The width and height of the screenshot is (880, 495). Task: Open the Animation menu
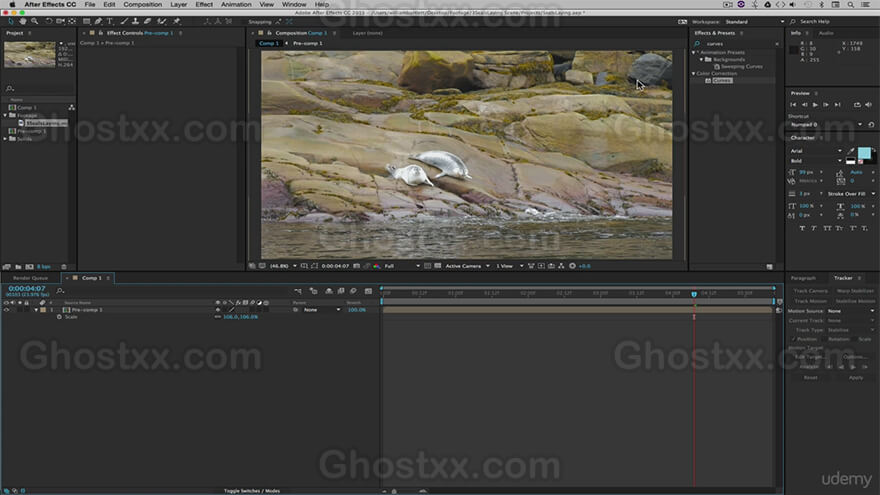click(x=236, y=4)
